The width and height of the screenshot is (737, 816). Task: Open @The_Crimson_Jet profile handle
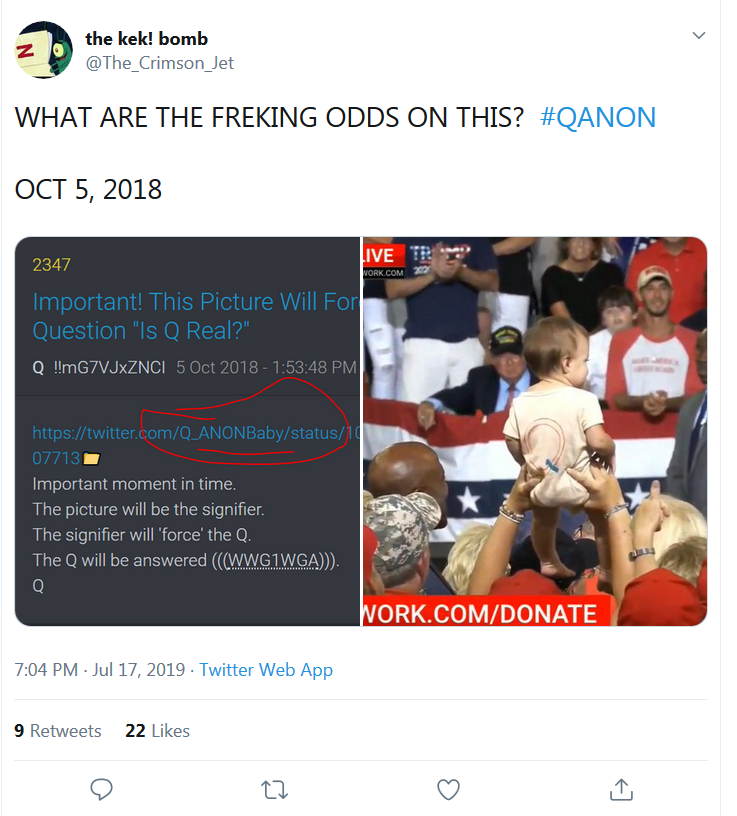pos(160,62)
